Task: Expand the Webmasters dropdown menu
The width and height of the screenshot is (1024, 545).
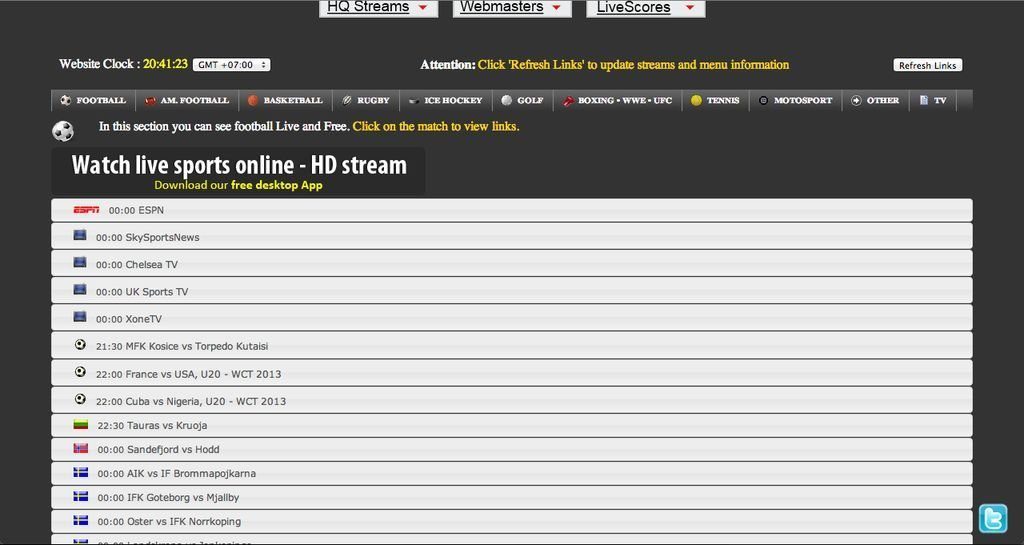Action: click(x=512, y=8)
